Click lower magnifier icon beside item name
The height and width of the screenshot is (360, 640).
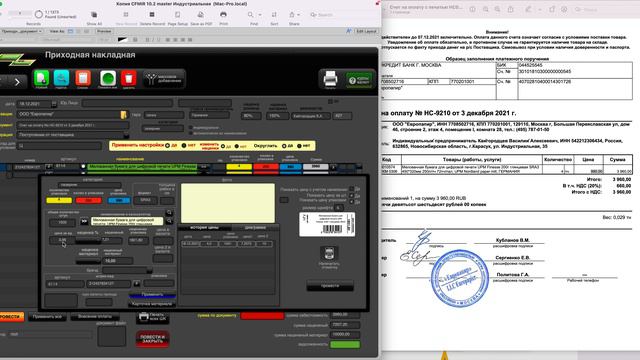(x=169, y=221)
